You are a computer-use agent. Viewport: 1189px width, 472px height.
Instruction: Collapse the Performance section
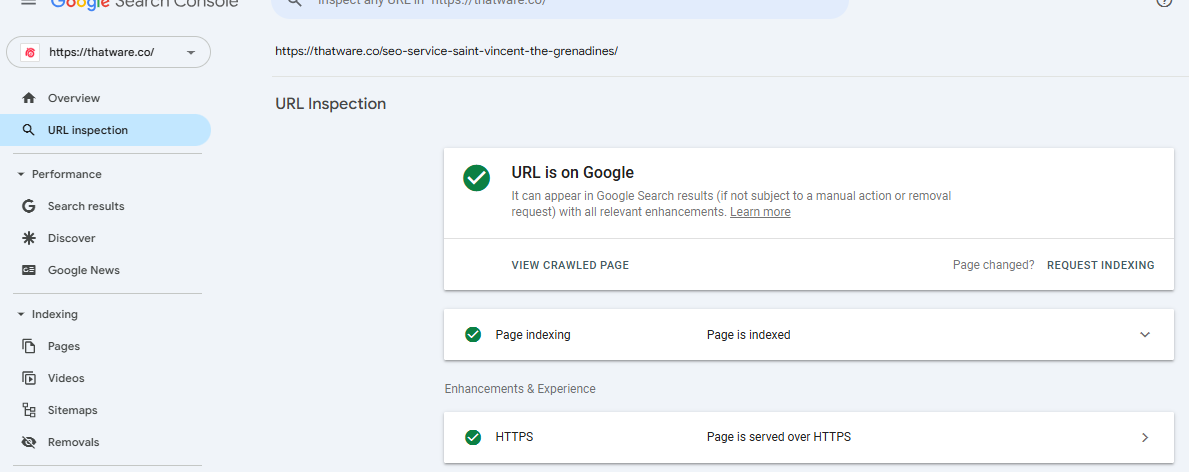tap(59, 174)
